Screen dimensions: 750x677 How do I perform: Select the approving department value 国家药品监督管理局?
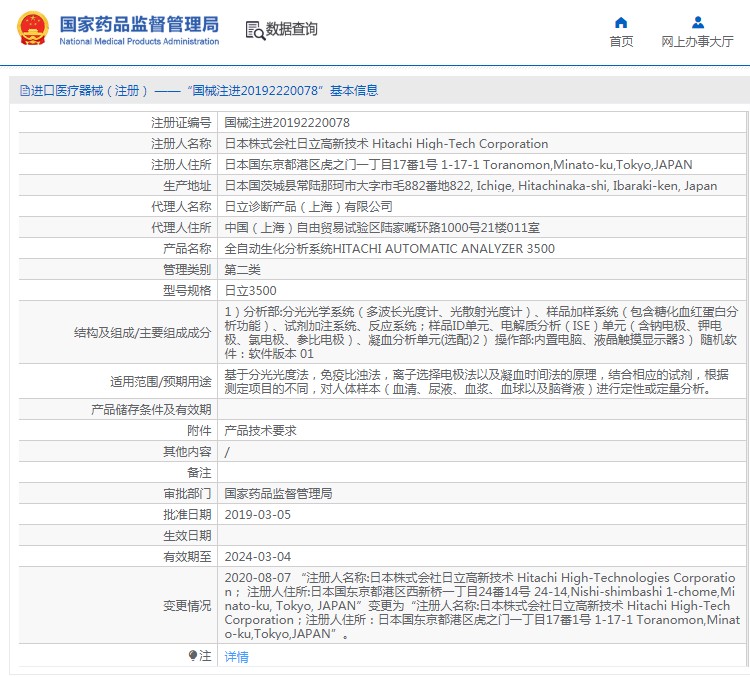[x=278, y=494]
